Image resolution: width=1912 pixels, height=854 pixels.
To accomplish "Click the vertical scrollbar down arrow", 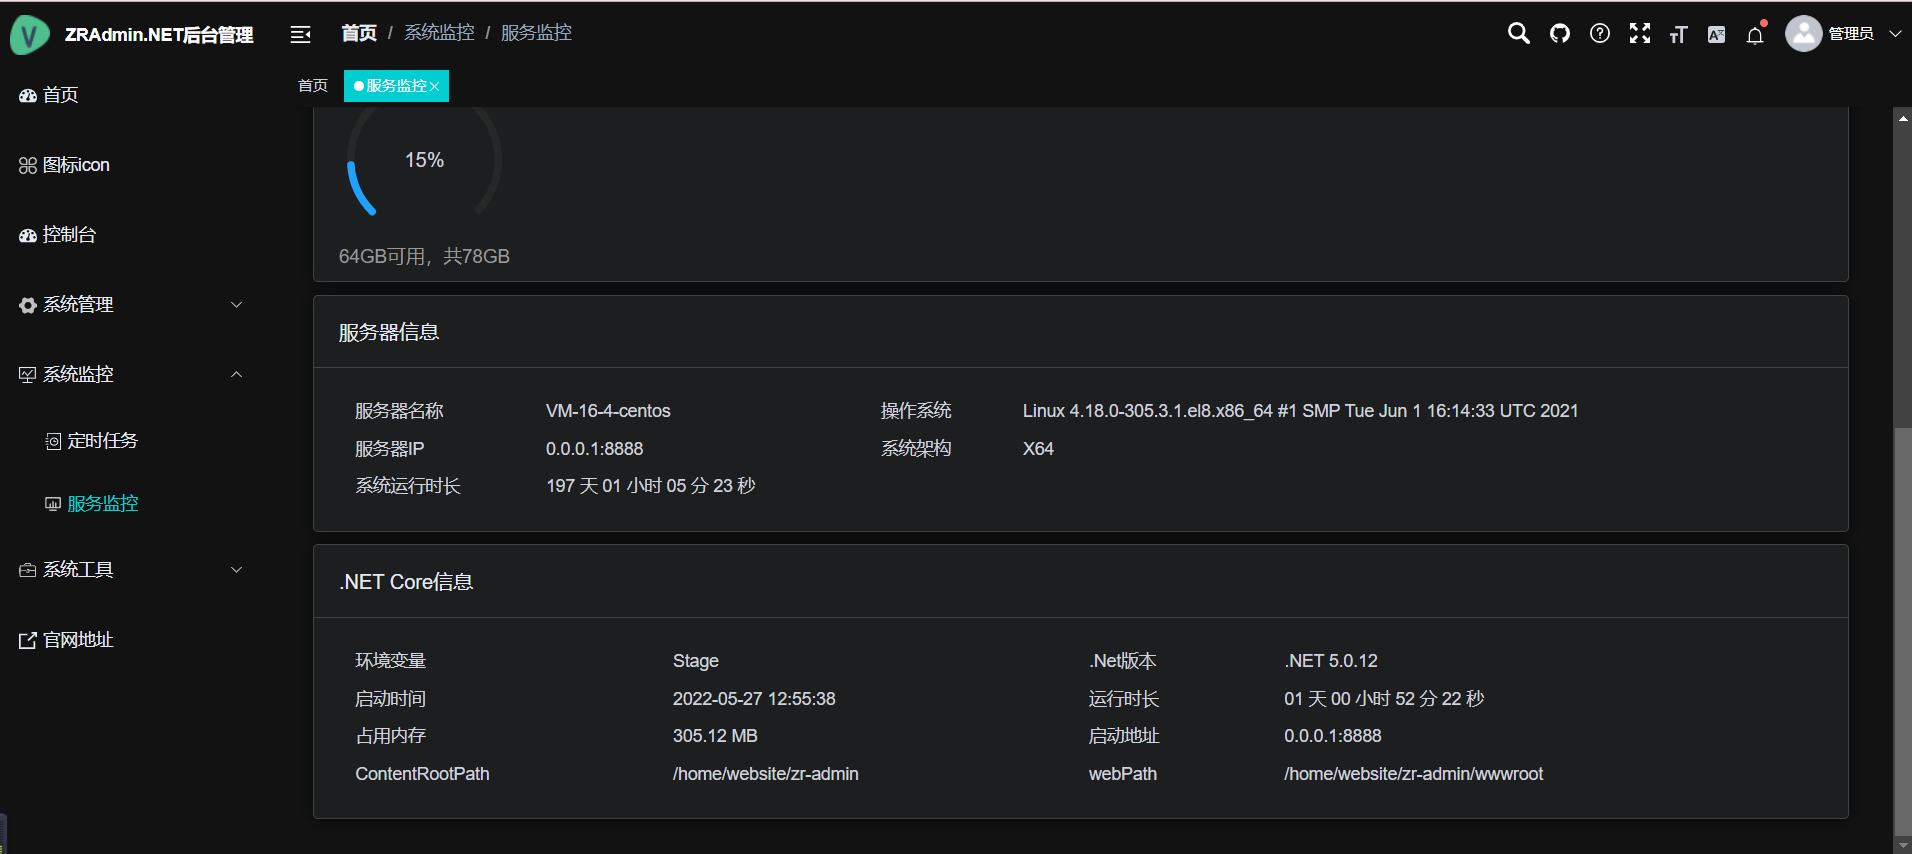I will (1903, 845).
